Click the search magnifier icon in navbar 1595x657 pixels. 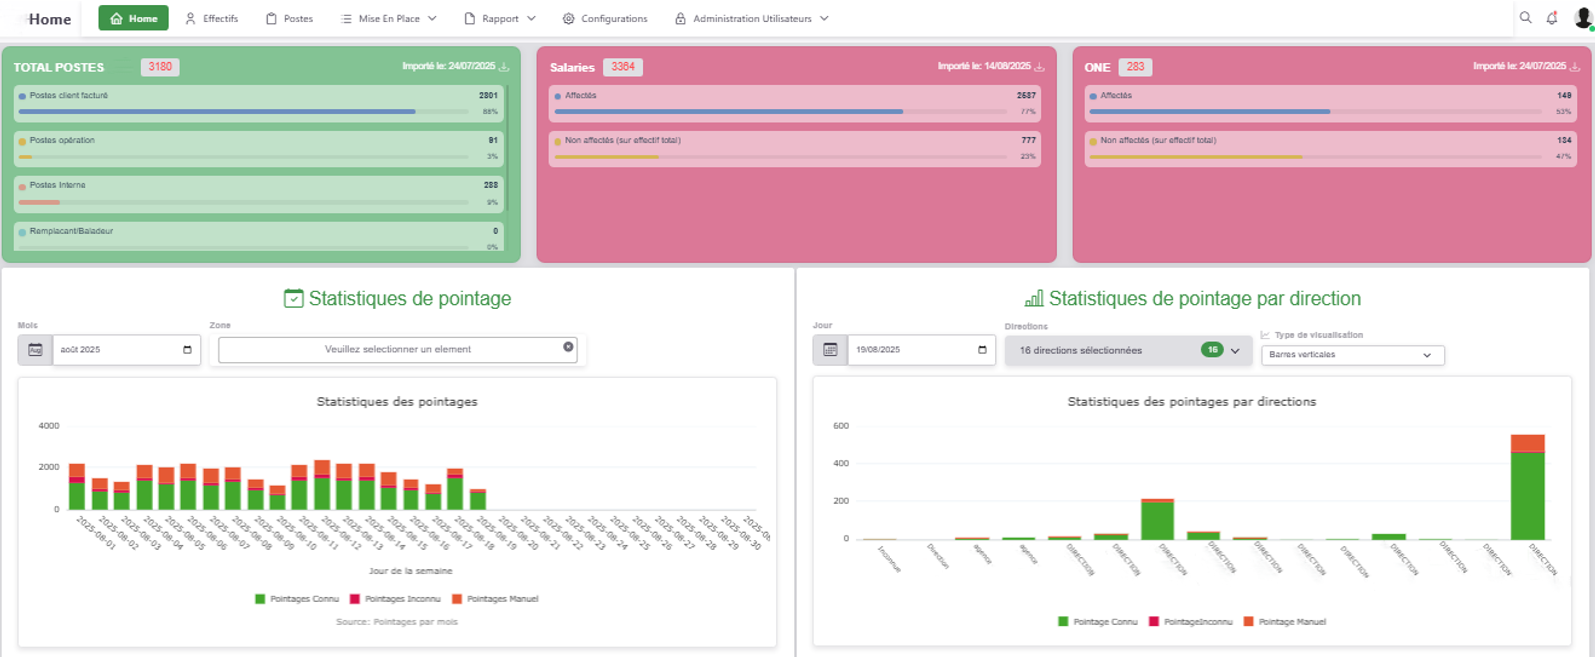coord(1525,18)
